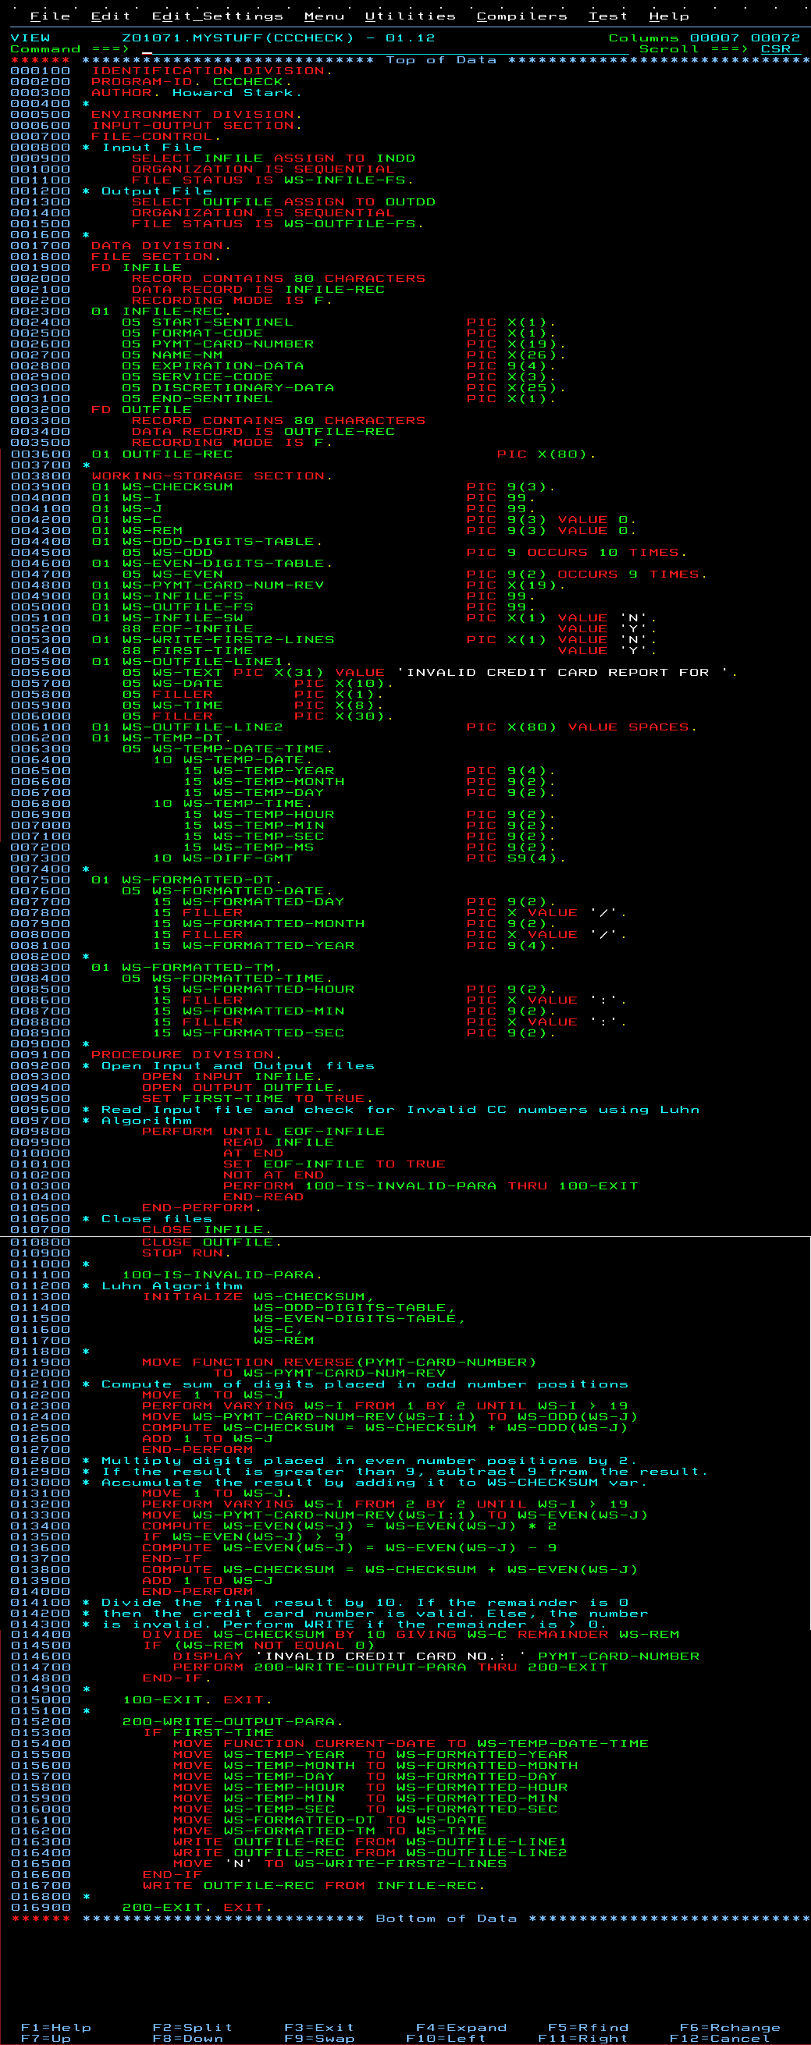
Task: Click the F9=Swap function key
Action: click(x=319, y=2039)
